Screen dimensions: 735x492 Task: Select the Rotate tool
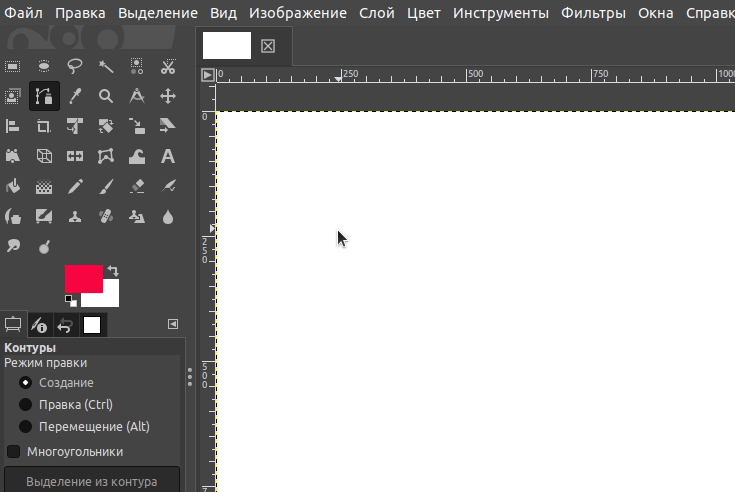(x=106, y=127)
